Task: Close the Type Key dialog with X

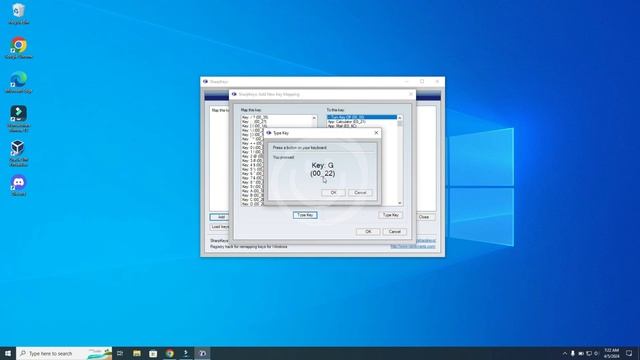Action: 376,133
